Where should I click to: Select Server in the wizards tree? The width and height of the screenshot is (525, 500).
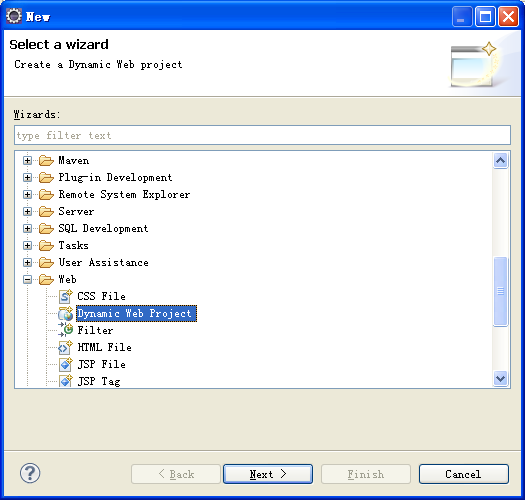pos(76,211)
